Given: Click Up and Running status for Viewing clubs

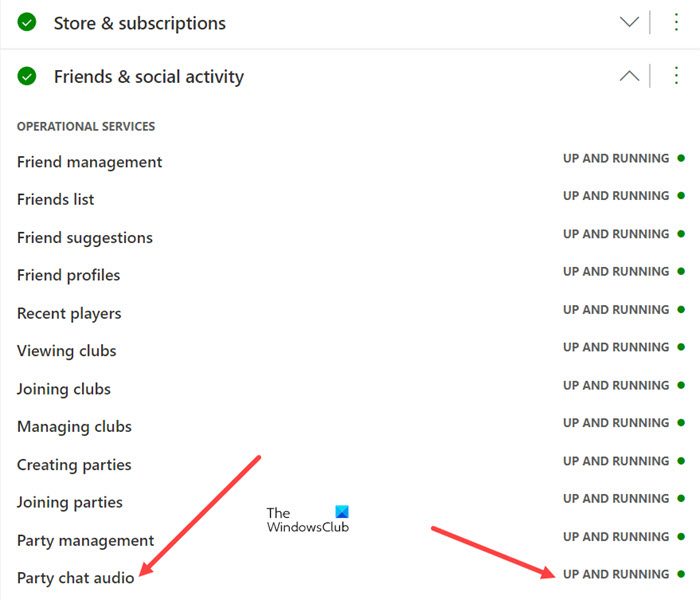Looking at the screenshot, I should pos(616,347).
